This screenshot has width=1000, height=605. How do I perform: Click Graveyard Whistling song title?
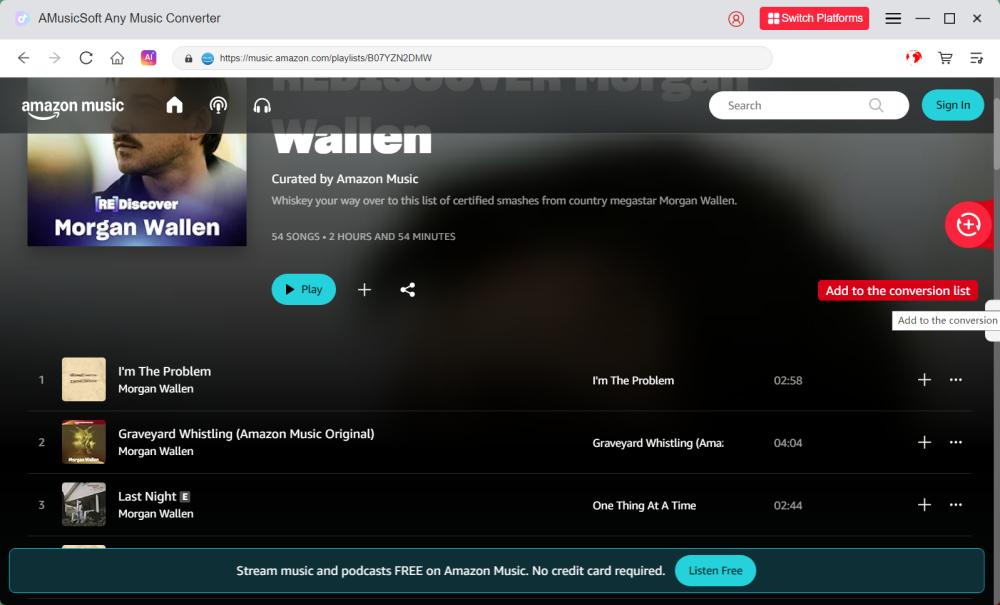click(x=246, y=434)
